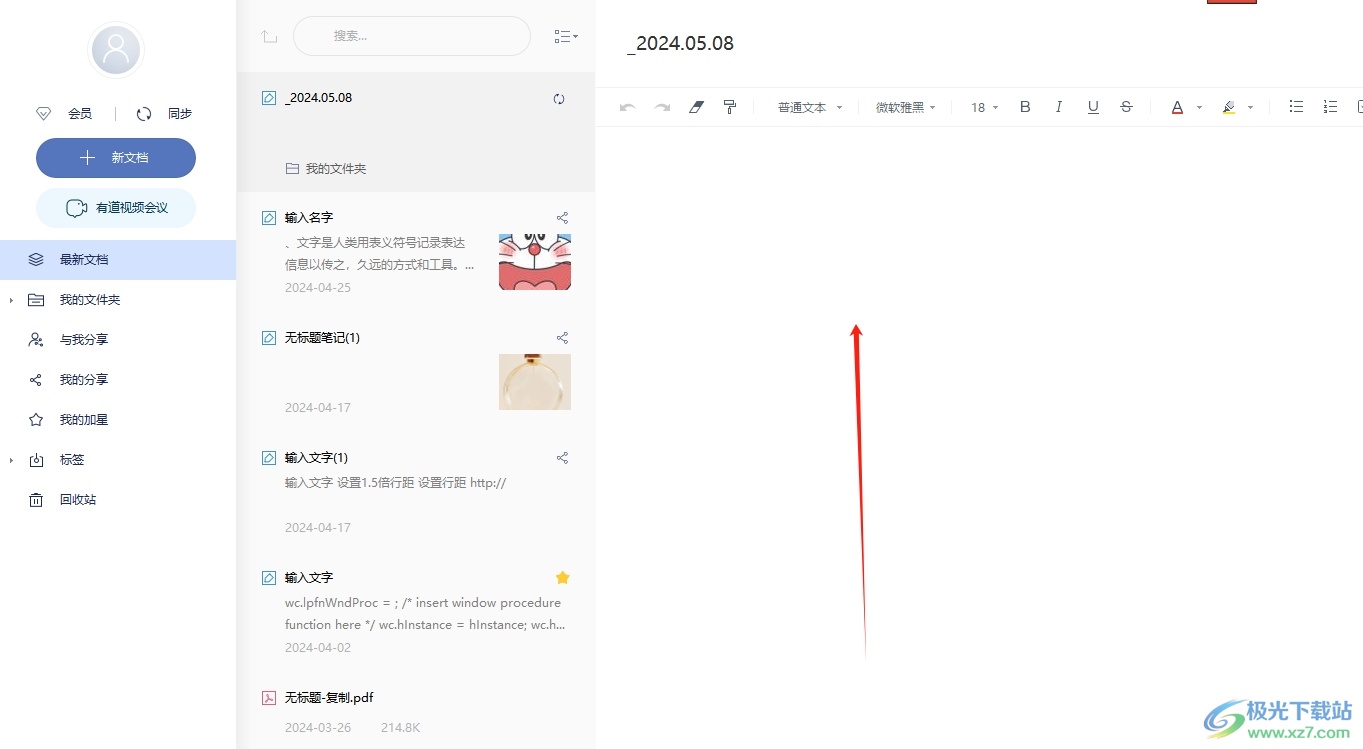Open the 普通文本 paragraph style dropdown
This screenshot has height=749, width=1363.
pos(810,107)
